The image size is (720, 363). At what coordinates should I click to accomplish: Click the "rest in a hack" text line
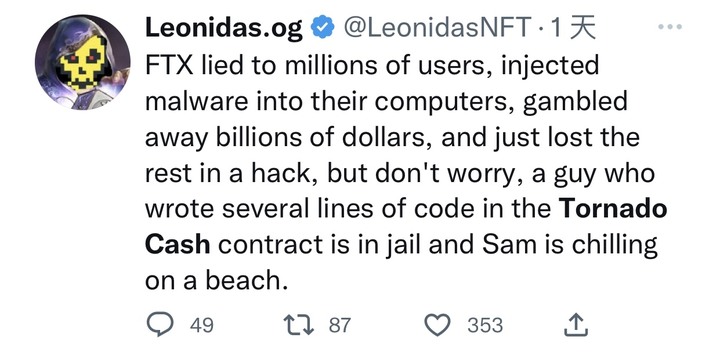(x=400, y=173)
